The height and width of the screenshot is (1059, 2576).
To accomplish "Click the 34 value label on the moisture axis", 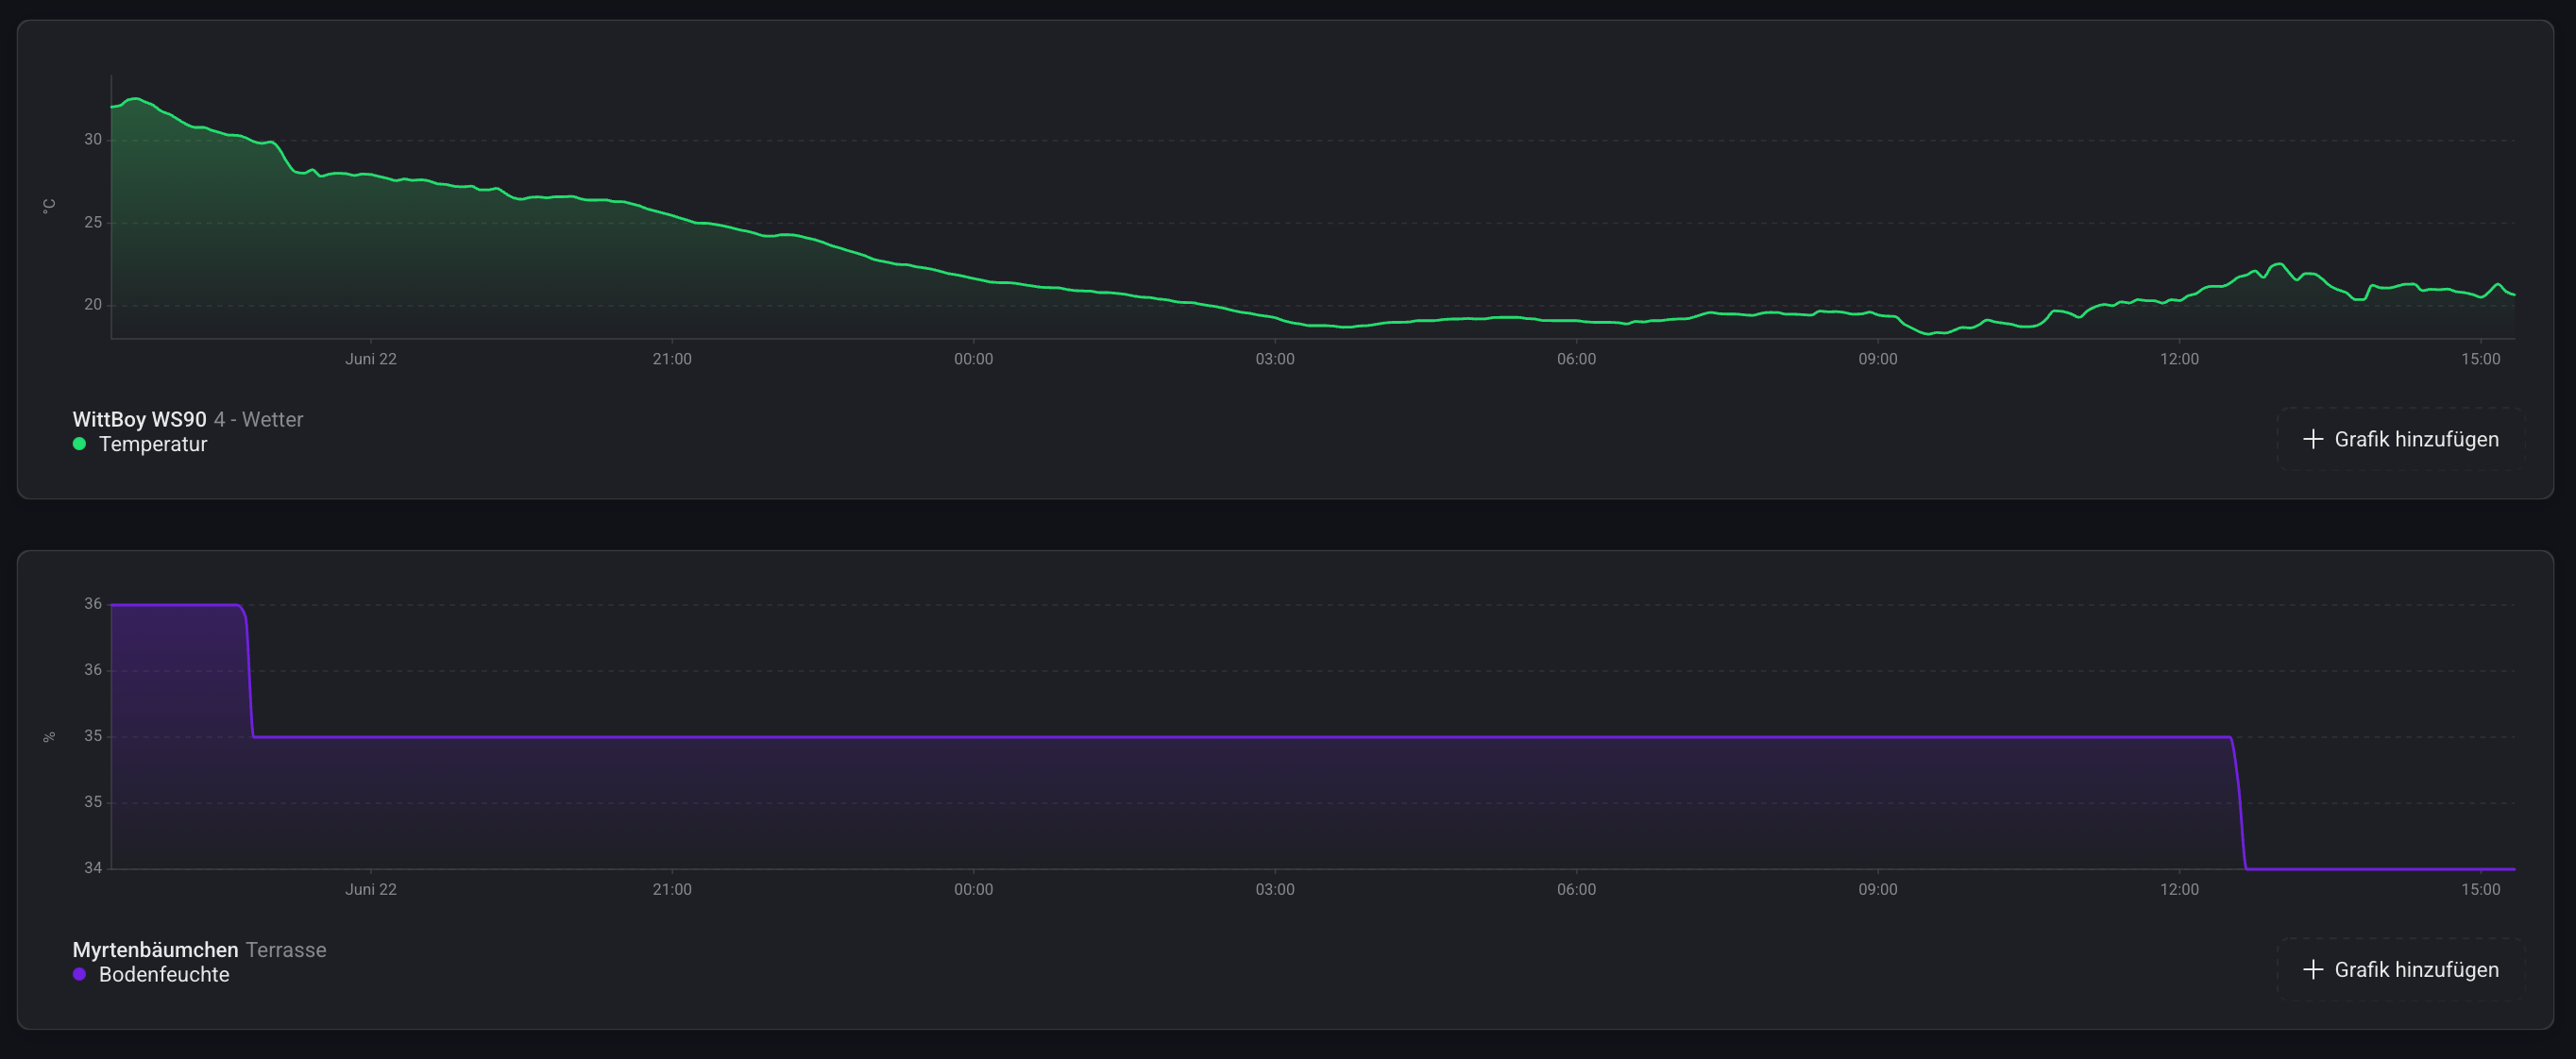I will (x=93, y=867).
